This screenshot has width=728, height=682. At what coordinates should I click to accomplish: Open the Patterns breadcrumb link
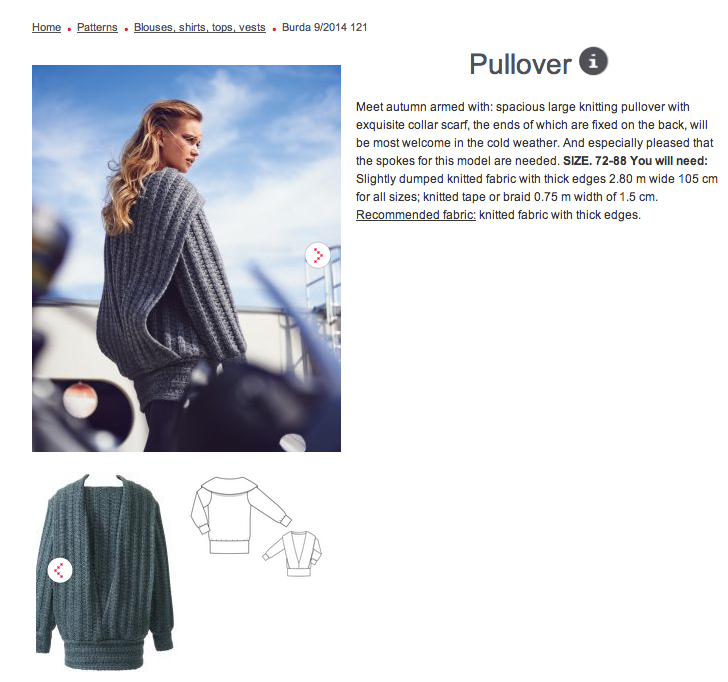(97, 27)
